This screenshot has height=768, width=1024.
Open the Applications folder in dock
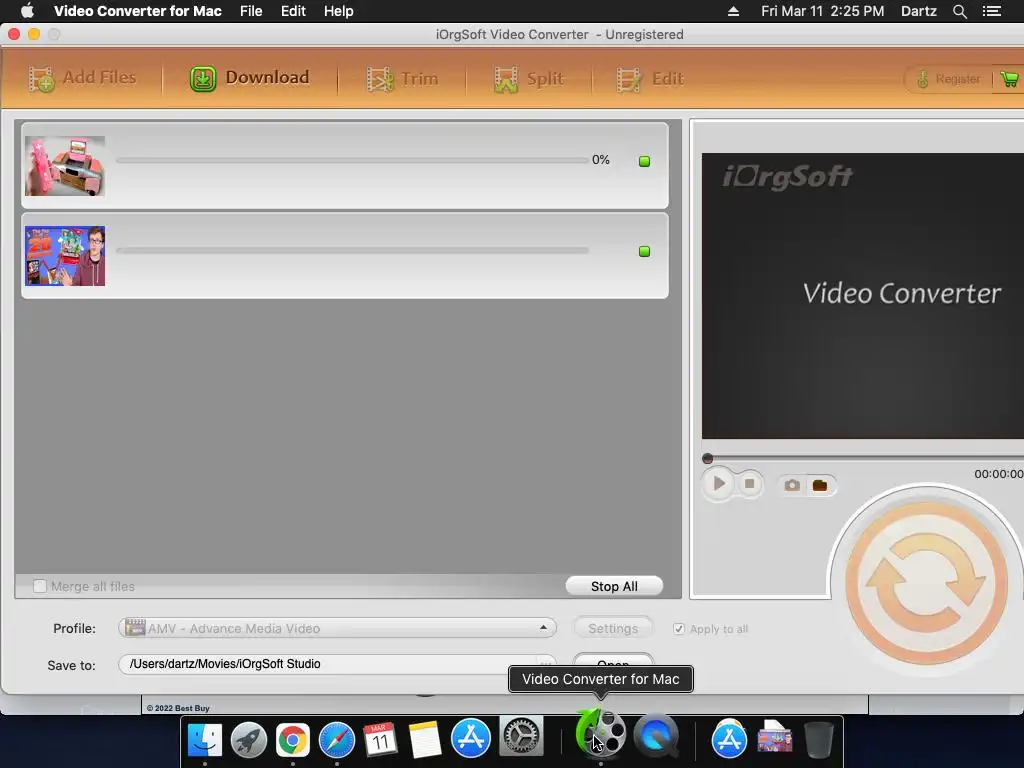(729, 739)
